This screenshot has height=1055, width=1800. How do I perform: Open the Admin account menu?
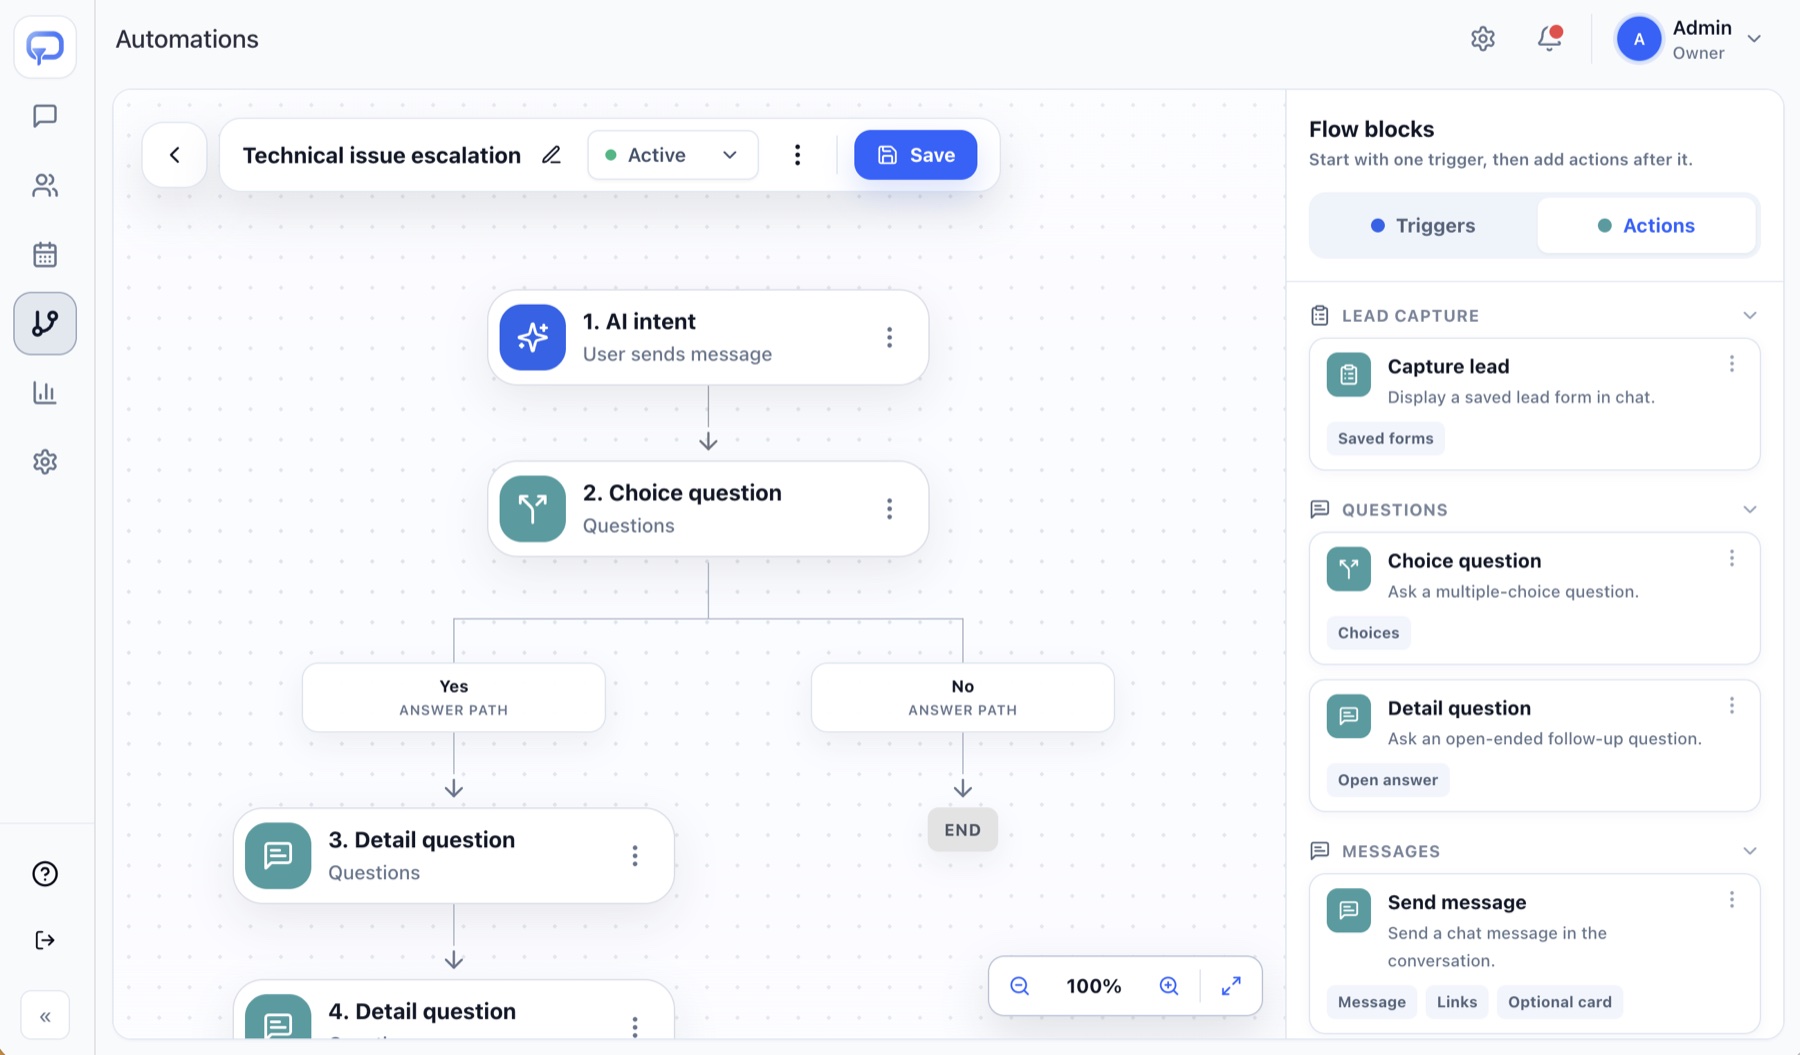coord(1689,40)
